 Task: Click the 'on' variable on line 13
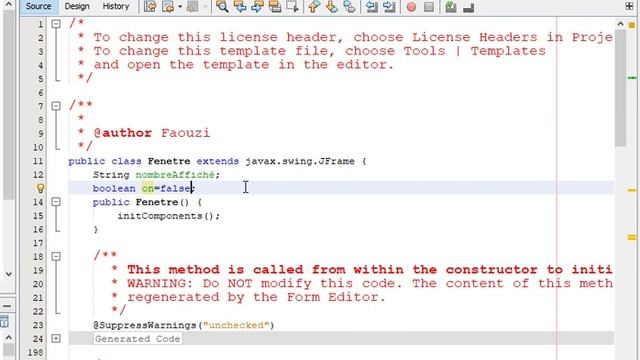coord(148,189)
